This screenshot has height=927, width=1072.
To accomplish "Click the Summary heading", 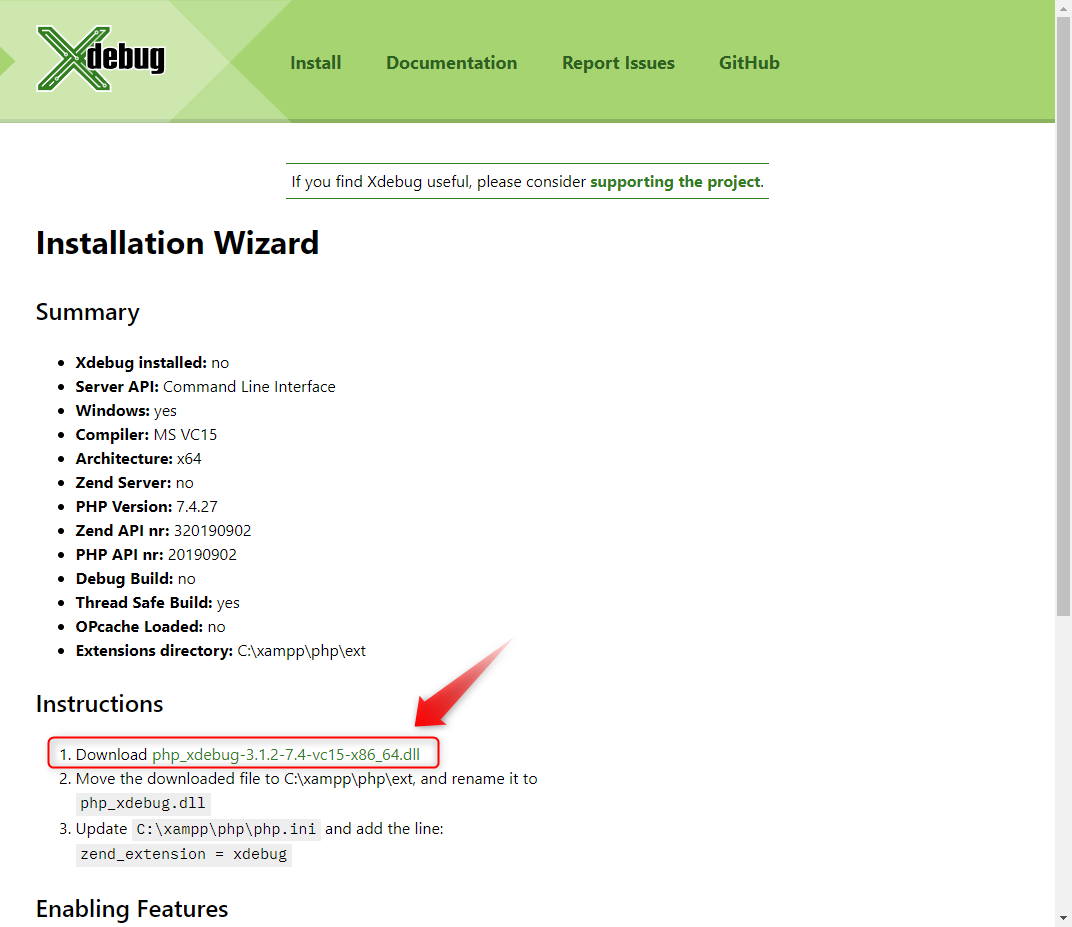I will 87,312.
